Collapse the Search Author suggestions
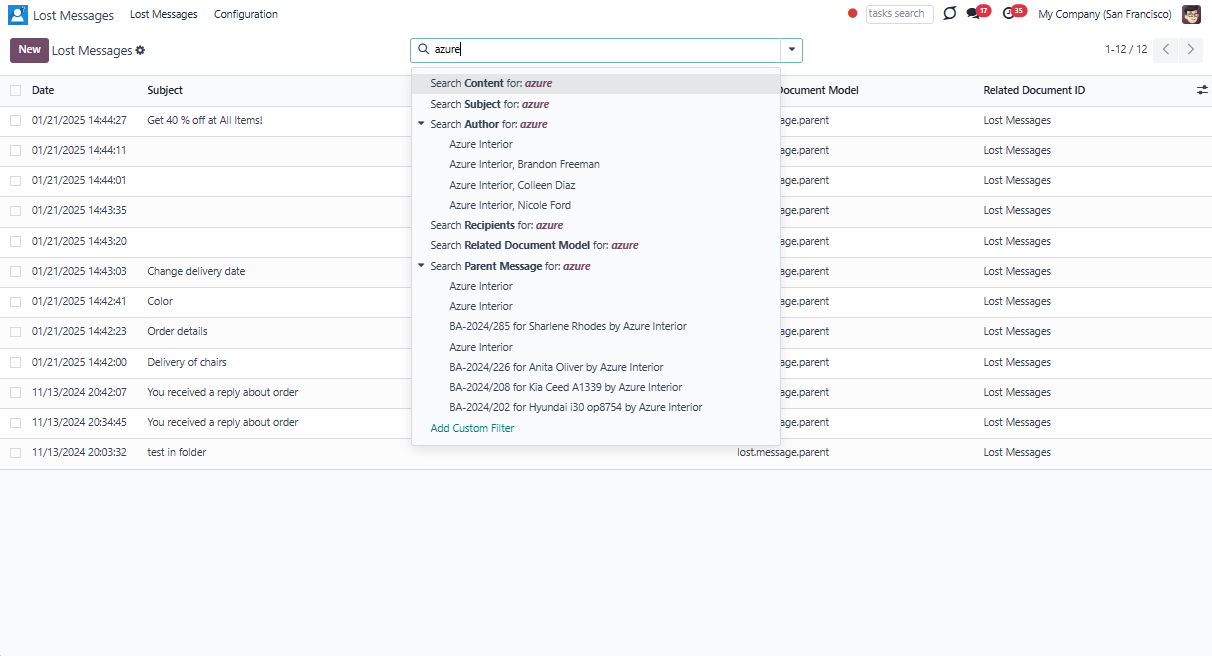The image size is (1212, 656). click(x=421, y=124)
